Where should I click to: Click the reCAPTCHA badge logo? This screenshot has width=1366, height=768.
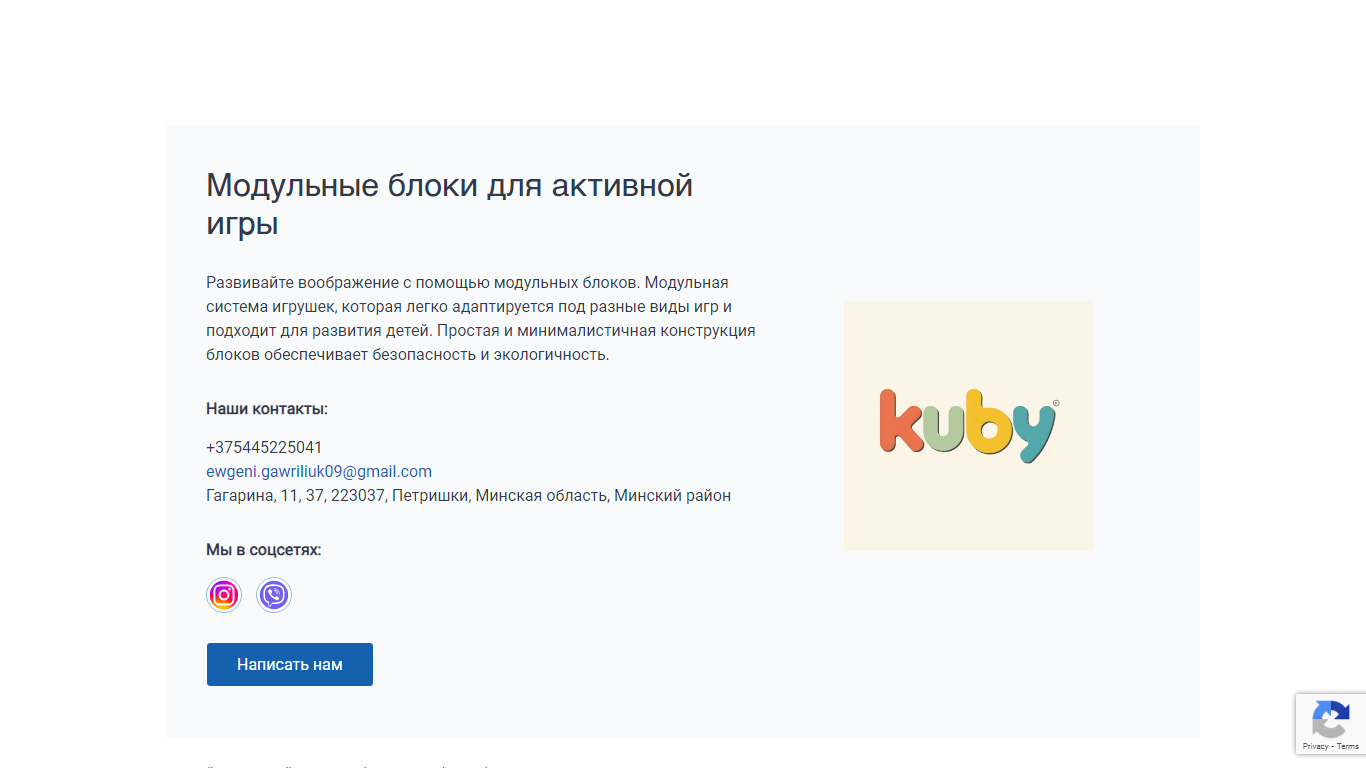[x=1331, y=720]
